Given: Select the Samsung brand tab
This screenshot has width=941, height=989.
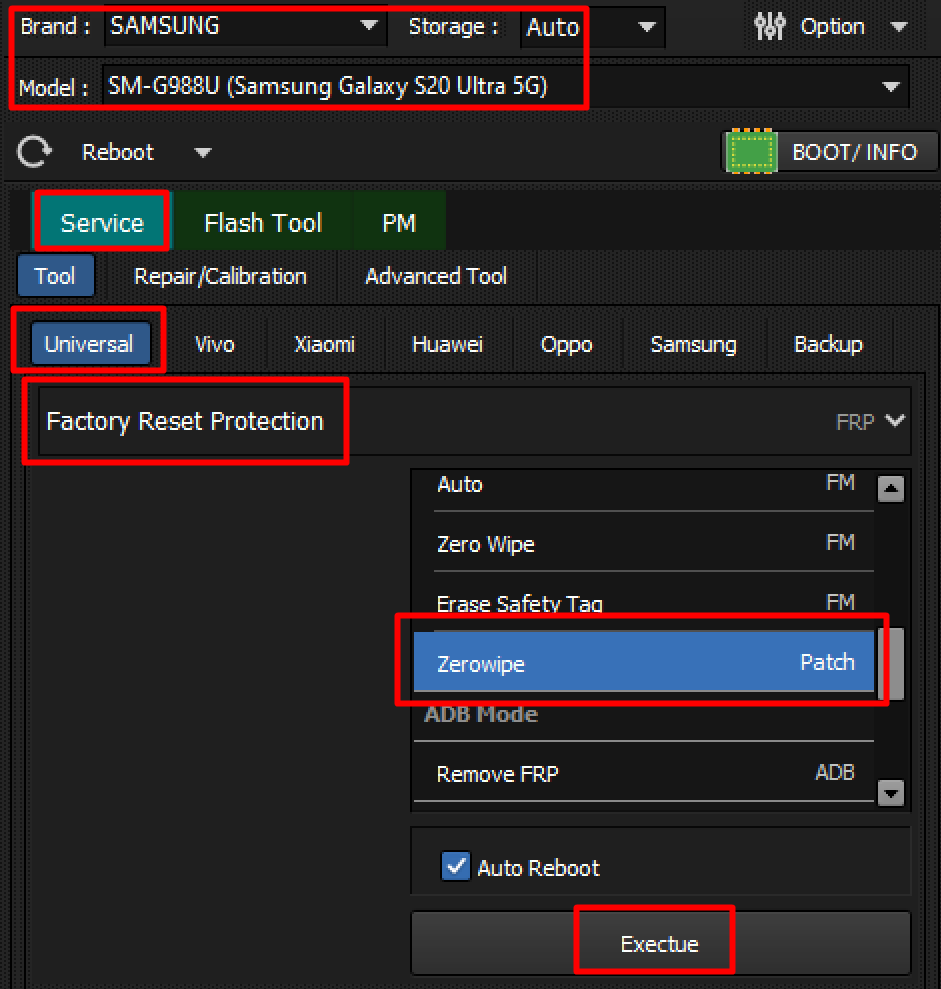Looking at the screenshot, I should click(693, 344).
